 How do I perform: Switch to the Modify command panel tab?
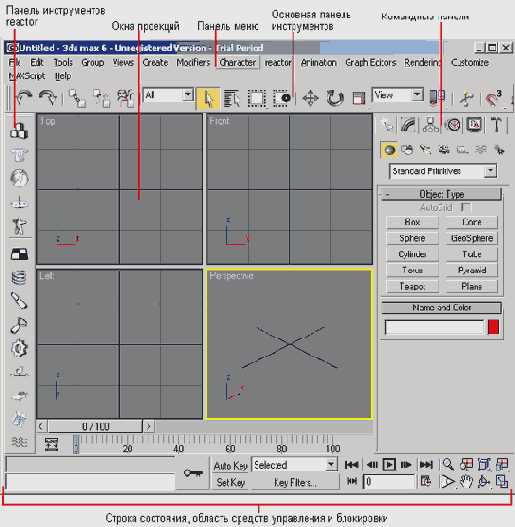(408, 125)
